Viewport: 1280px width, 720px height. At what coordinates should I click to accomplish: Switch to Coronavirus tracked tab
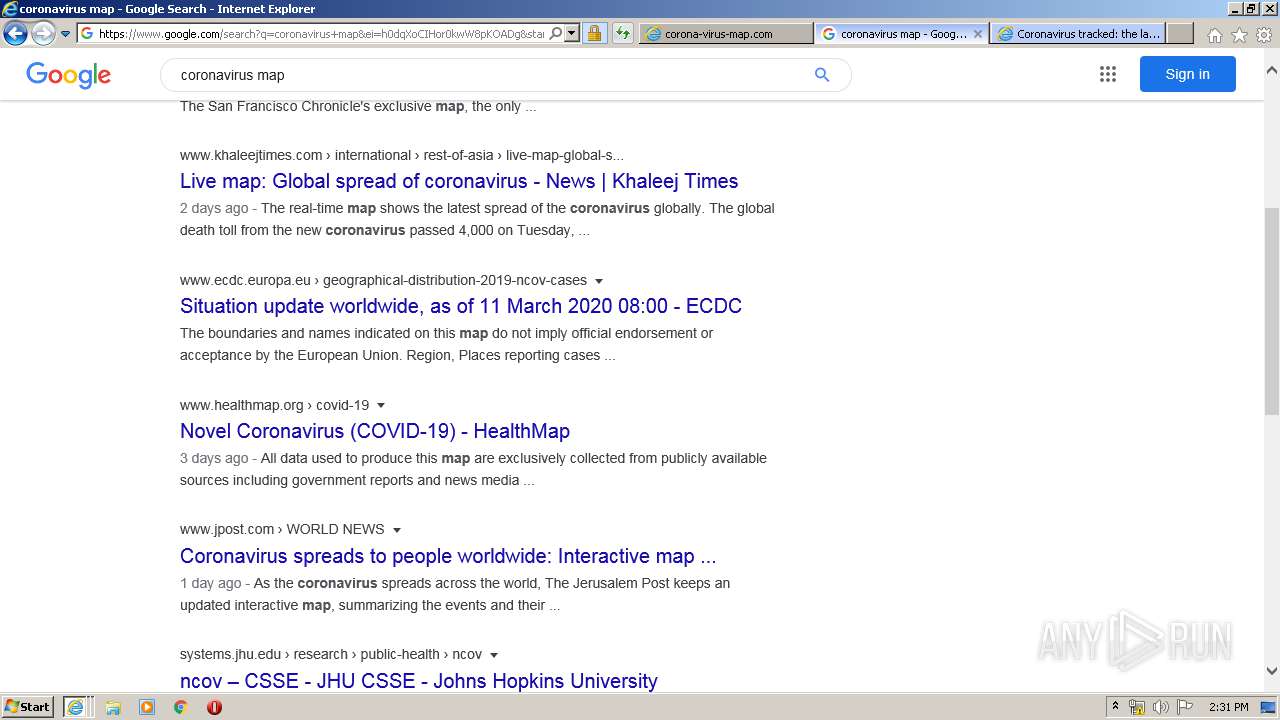1078,33
